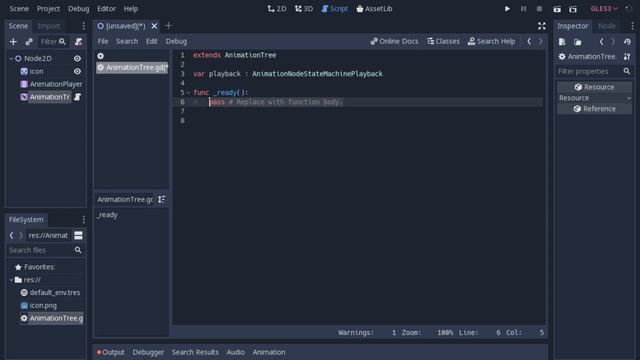Open the Search Results panel

tap(195, 352)
